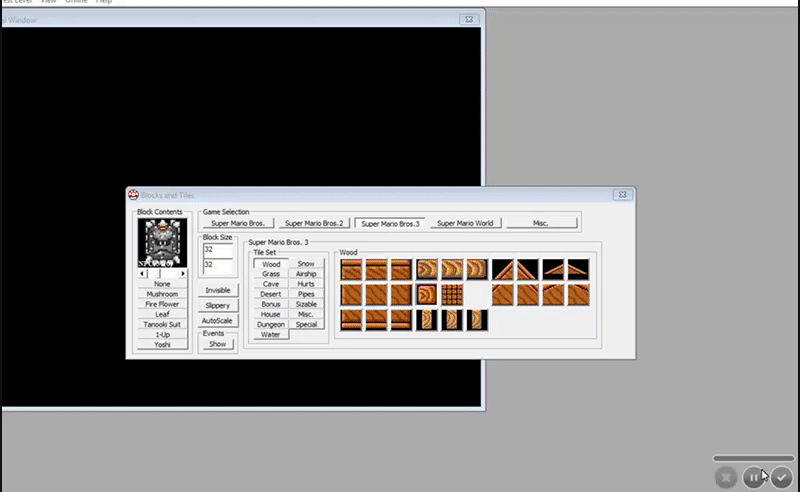Switch game selection to Super Mario Bros.3
Viewport: 800px width, 492px height.
click(390, 224)
